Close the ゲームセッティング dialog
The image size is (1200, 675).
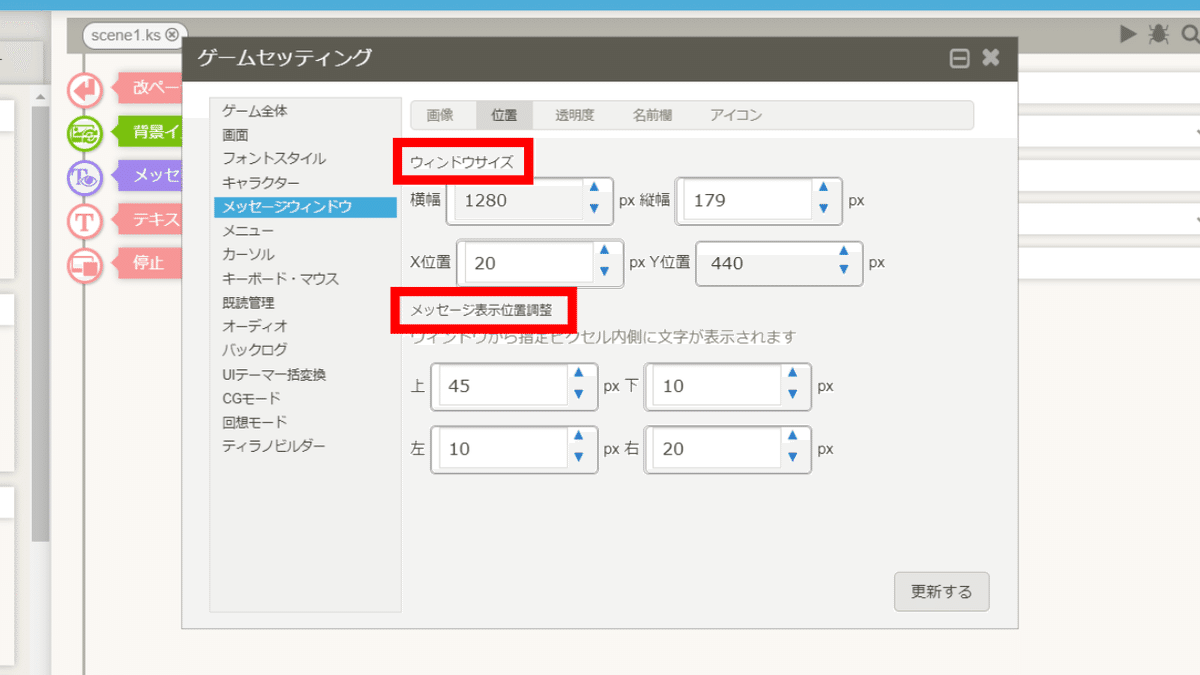pyautogui.click(x=990, y=58)
